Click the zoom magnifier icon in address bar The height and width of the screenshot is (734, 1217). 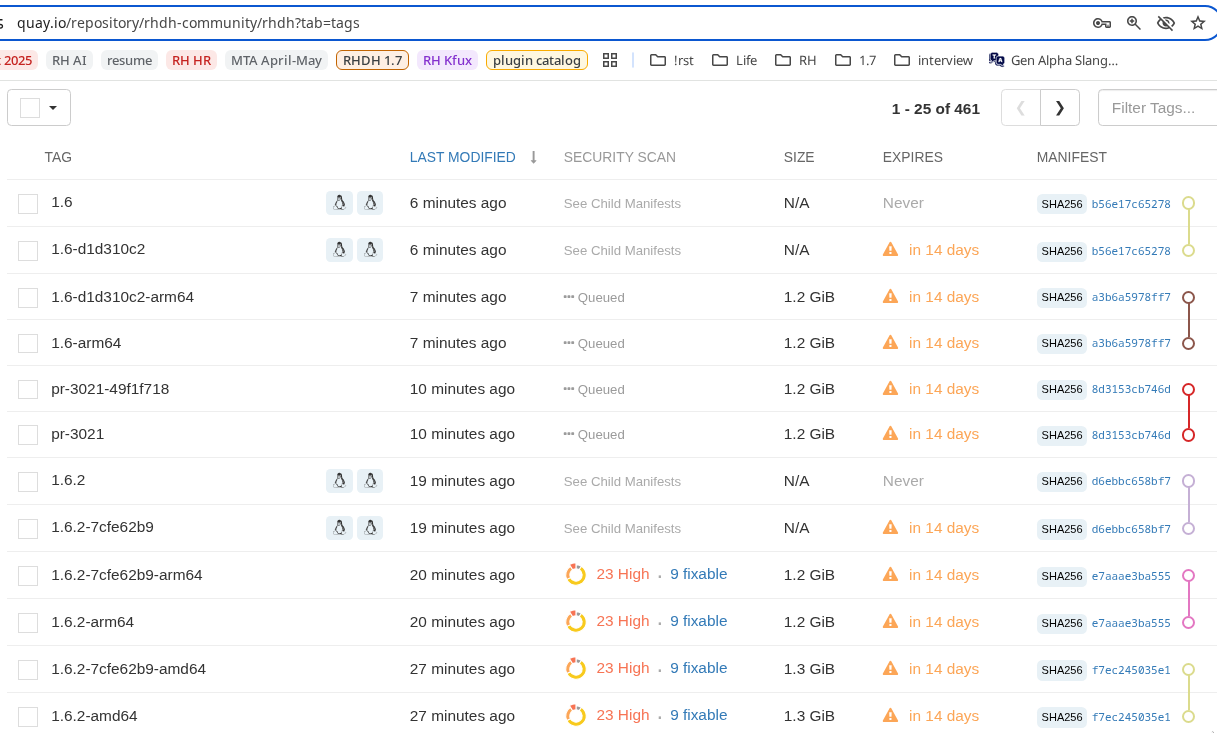[x=1133, y=23]
